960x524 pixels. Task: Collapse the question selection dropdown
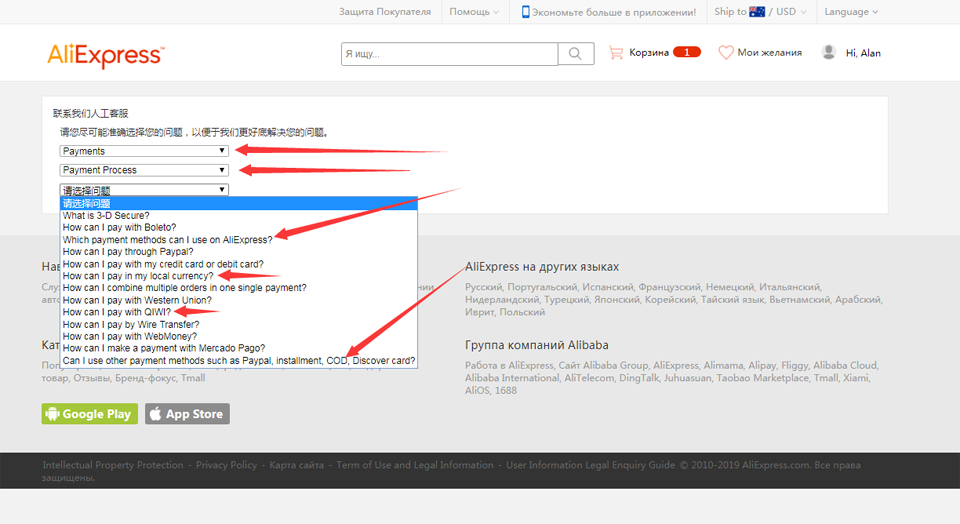click(144, 190)
